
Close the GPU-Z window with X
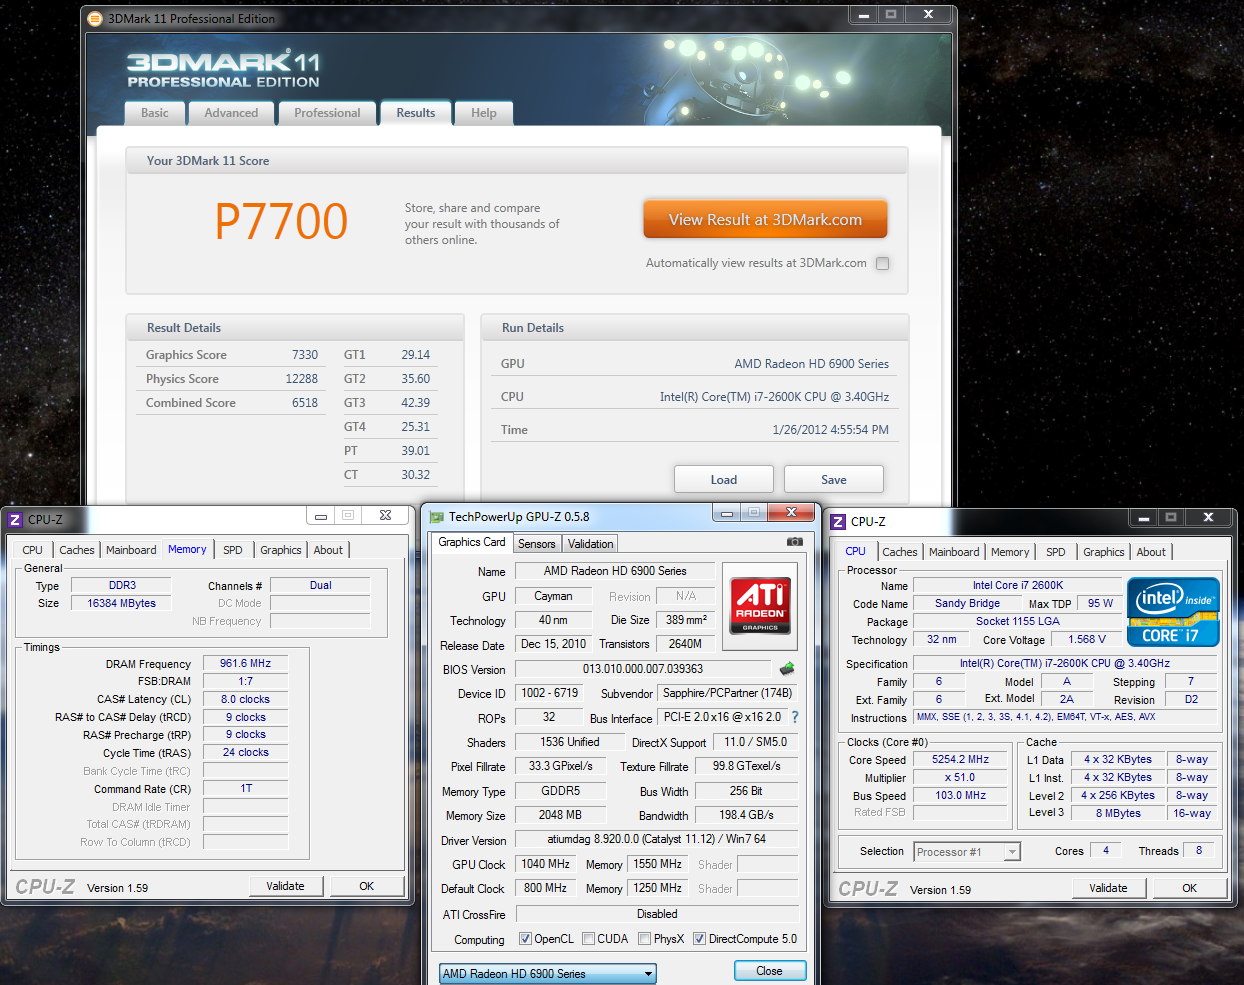click(x=791, y=513)
